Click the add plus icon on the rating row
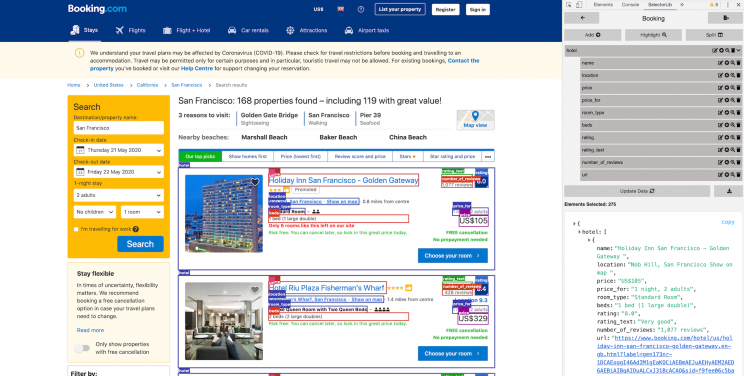744x376 pixels. (726, 138)
